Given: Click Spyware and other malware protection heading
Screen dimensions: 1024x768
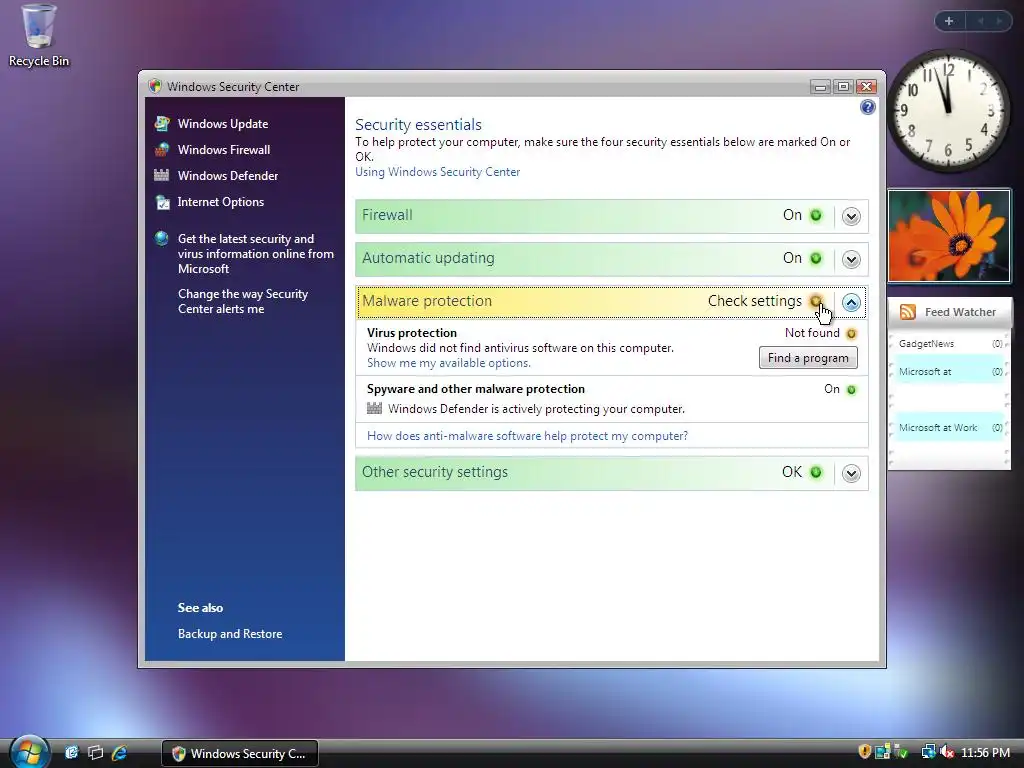Looking at the screenshot, I should (476, 389).
